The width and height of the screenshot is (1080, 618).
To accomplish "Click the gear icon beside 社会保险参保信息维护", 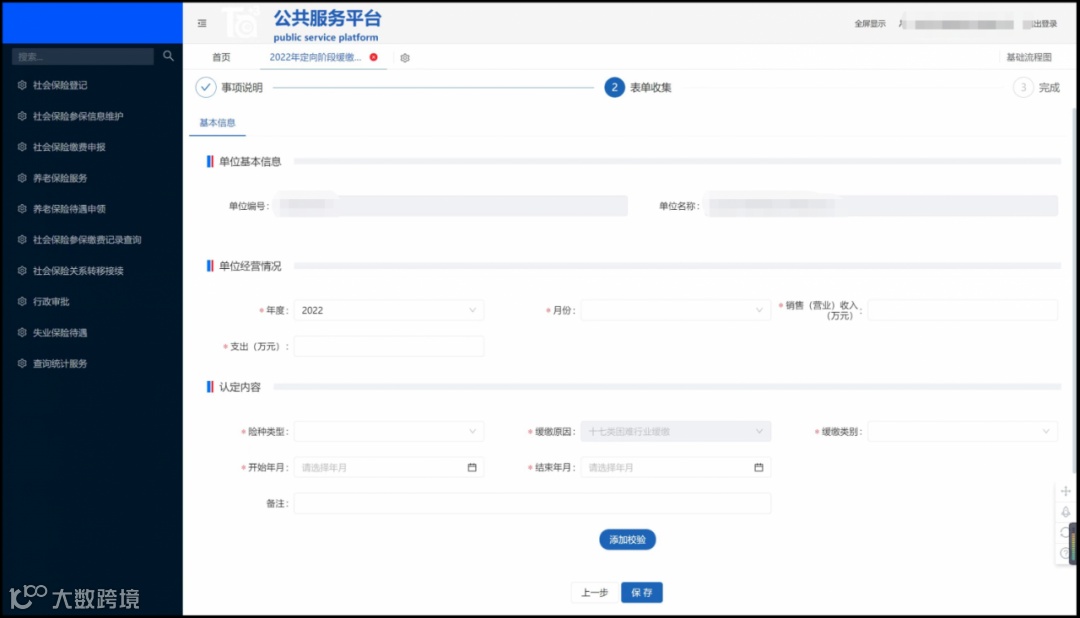I will coord(22,116).
